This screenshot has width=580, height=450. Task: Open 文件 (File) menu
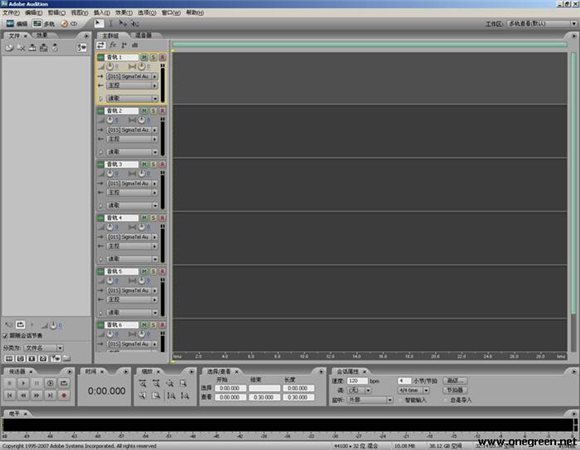click(11, 13)
